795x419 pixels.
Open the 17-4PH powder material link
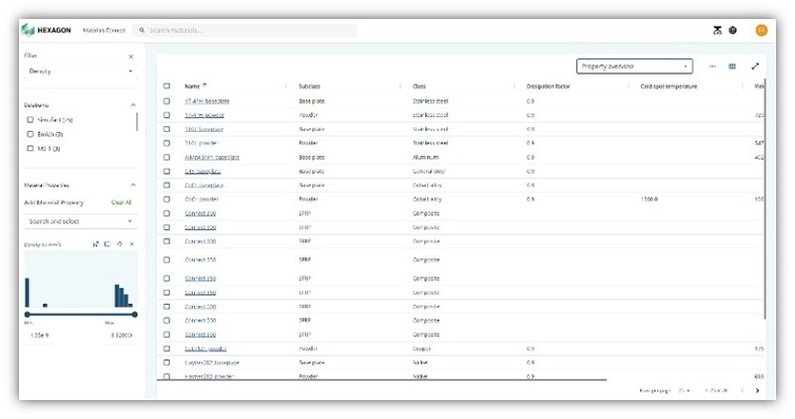click(204, 115)
